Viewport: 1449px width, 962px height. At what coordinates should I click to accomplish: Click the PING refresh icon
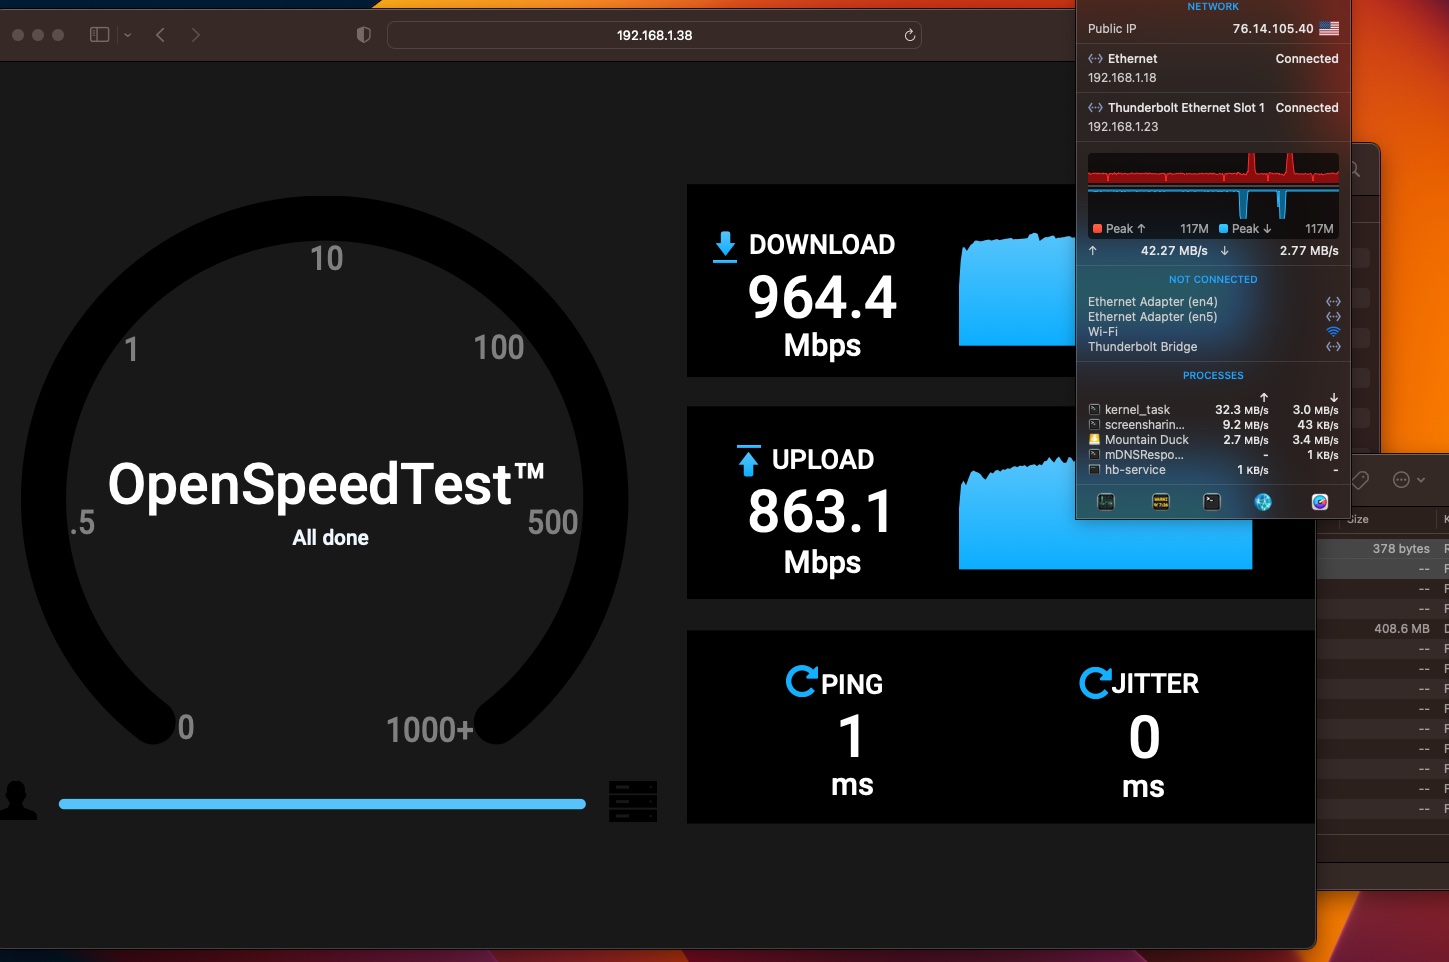(x=801, y=681)
